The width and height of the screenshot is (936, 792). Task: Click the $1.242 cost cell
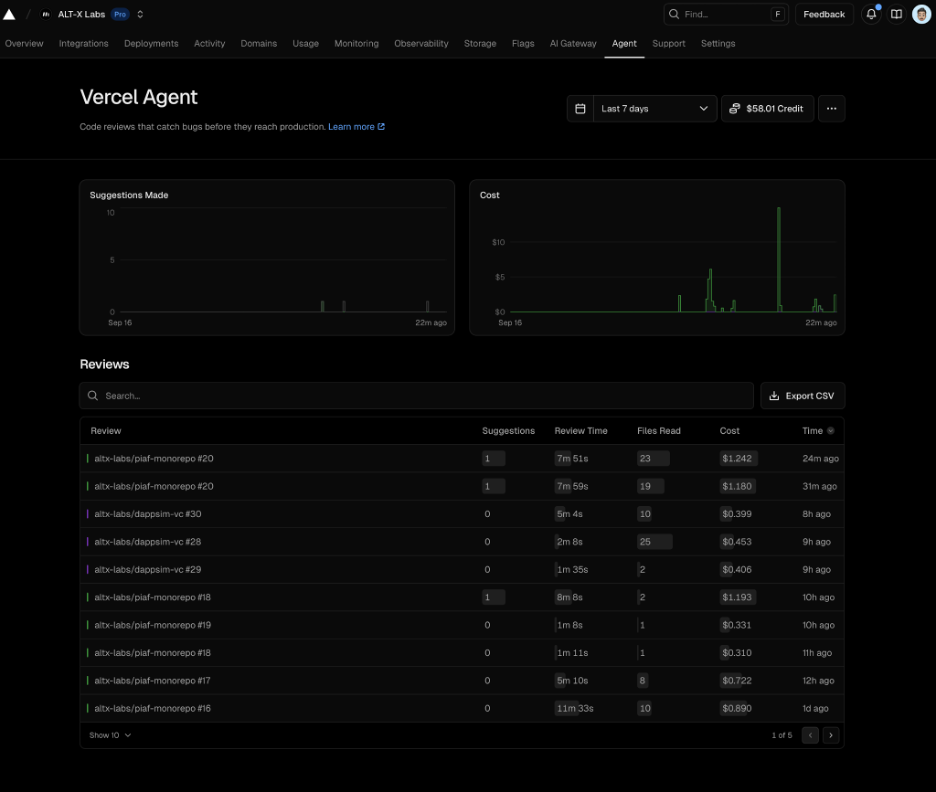738,458
